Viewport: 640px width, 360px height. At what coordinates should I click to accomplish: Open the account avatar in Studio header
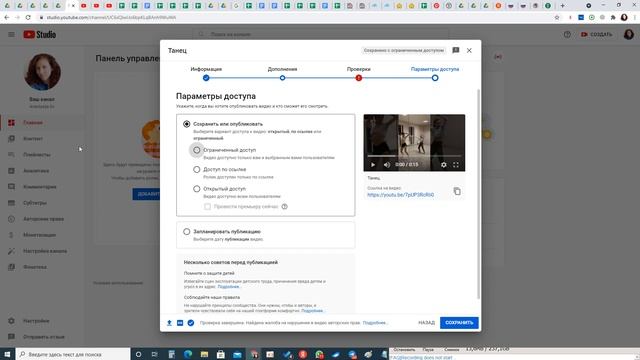point(628,34)
